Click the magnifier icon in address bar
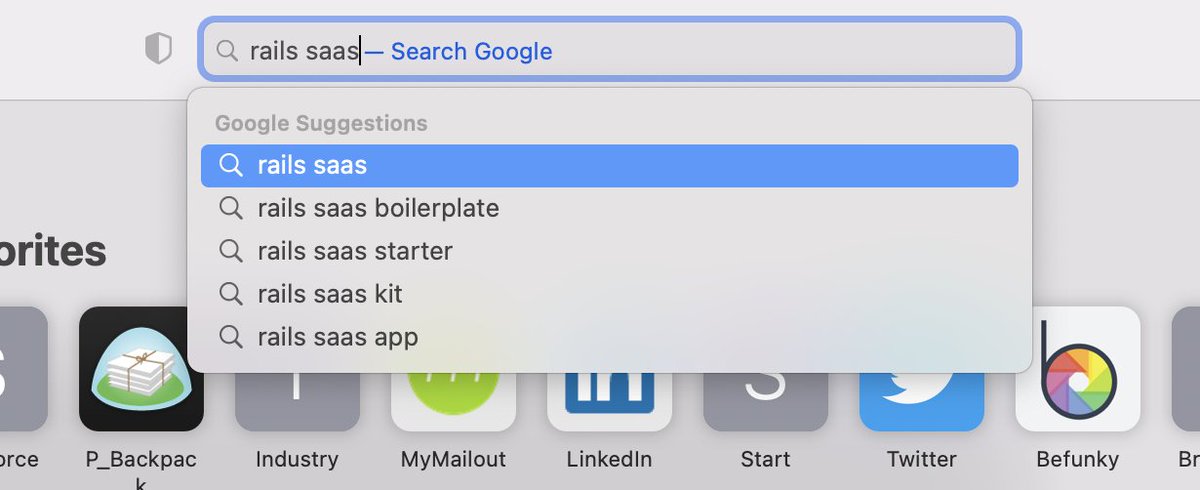The width and height of the screenshot is (1200, 490). (x=228, y=51)
